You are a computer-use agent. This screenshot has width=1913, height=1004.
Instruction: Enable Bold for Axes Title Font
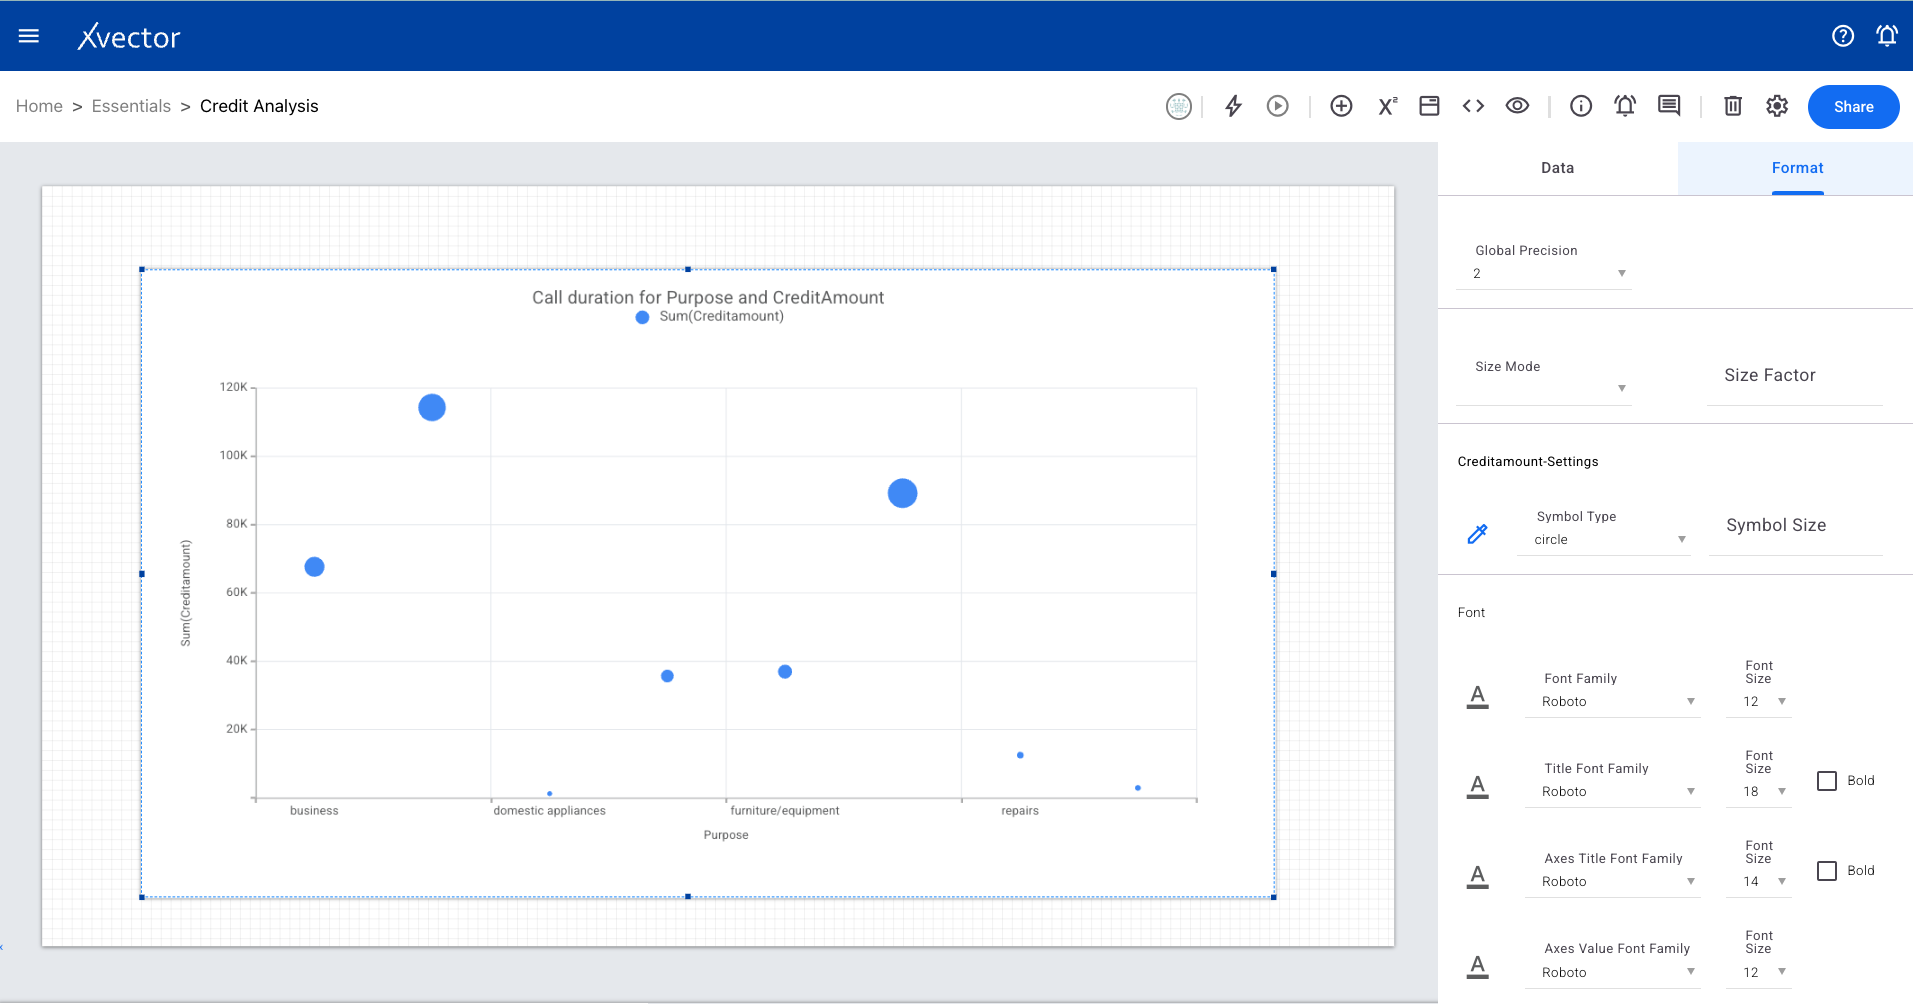click(x=1827, y=871)
